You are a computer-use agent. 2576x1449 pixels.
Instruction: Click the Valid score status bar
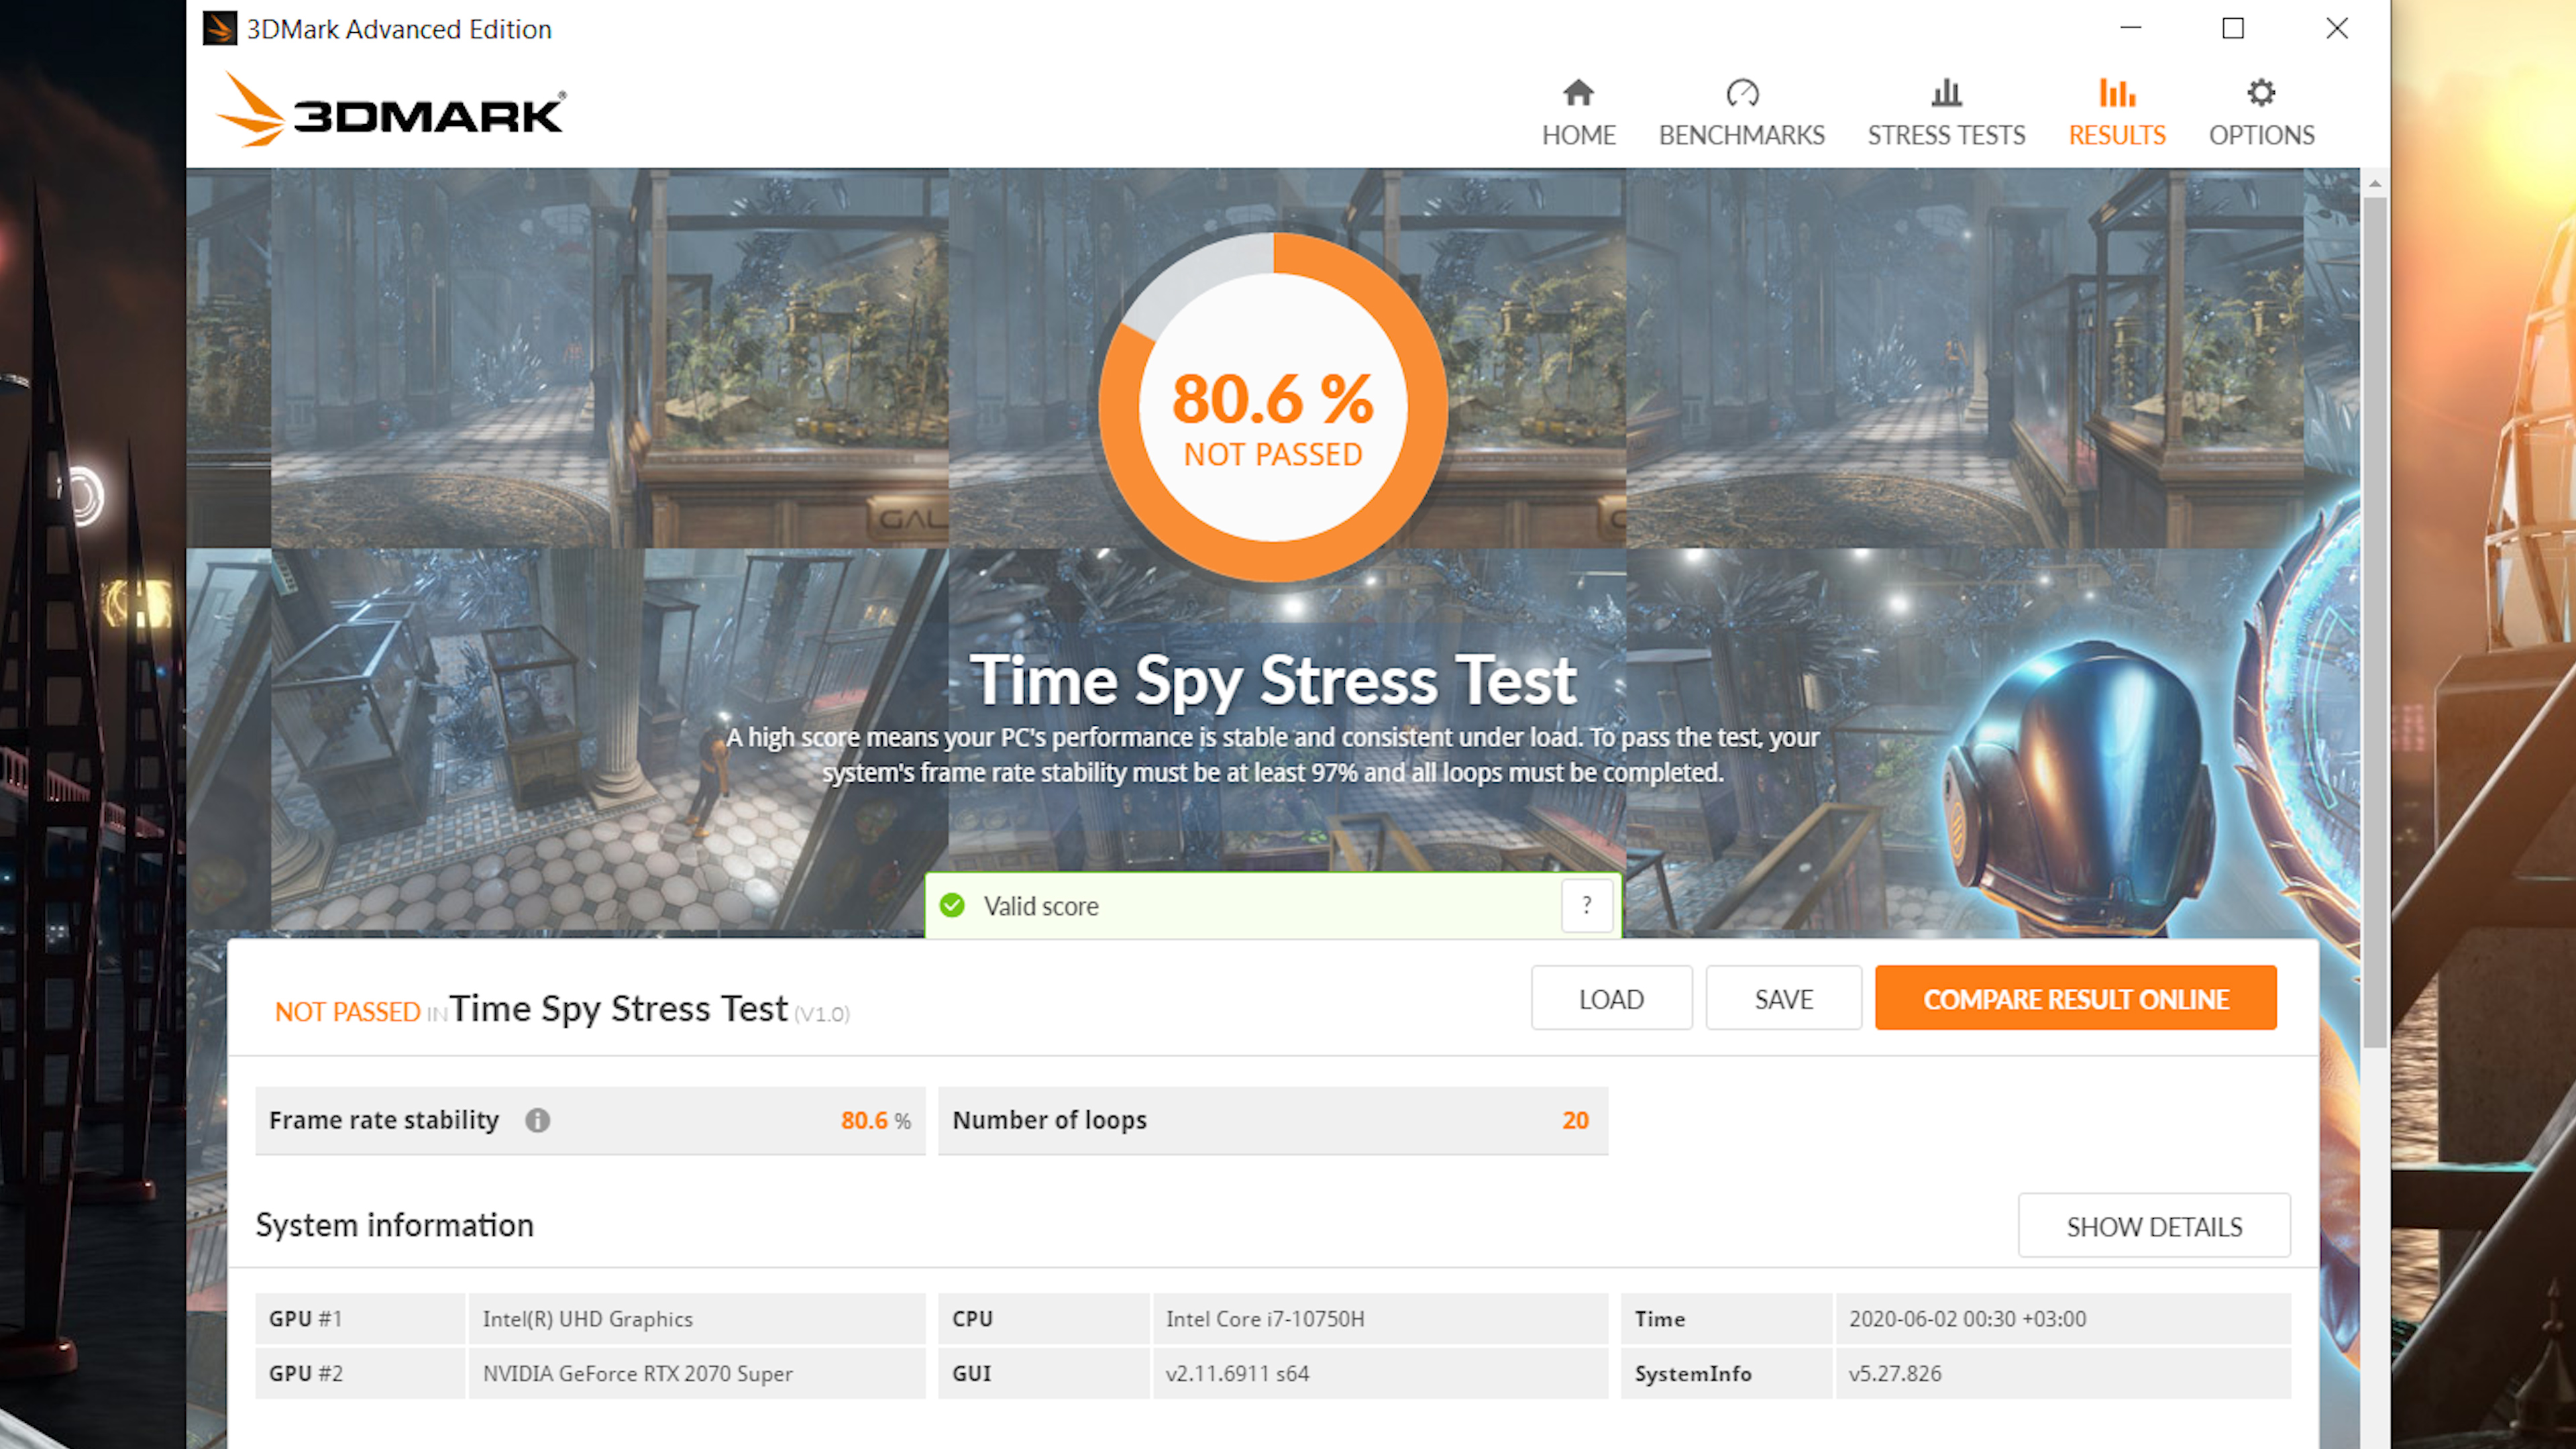[x=1272, y=905]
